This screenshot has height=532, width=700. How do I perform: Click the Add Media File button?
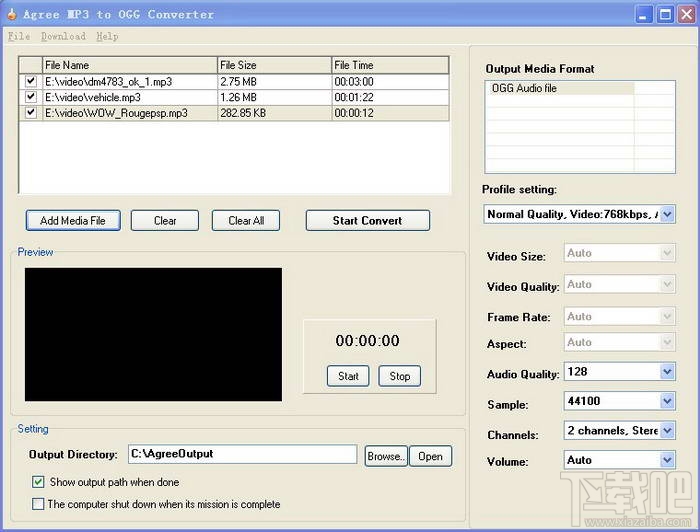click(73, 220)
